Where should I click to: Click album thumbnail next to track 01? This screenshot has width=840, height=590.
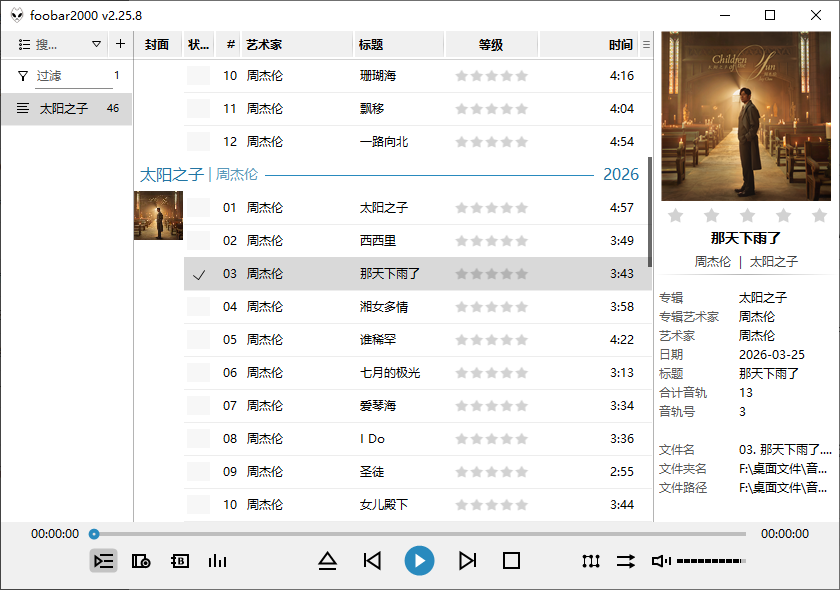[158, 215]
